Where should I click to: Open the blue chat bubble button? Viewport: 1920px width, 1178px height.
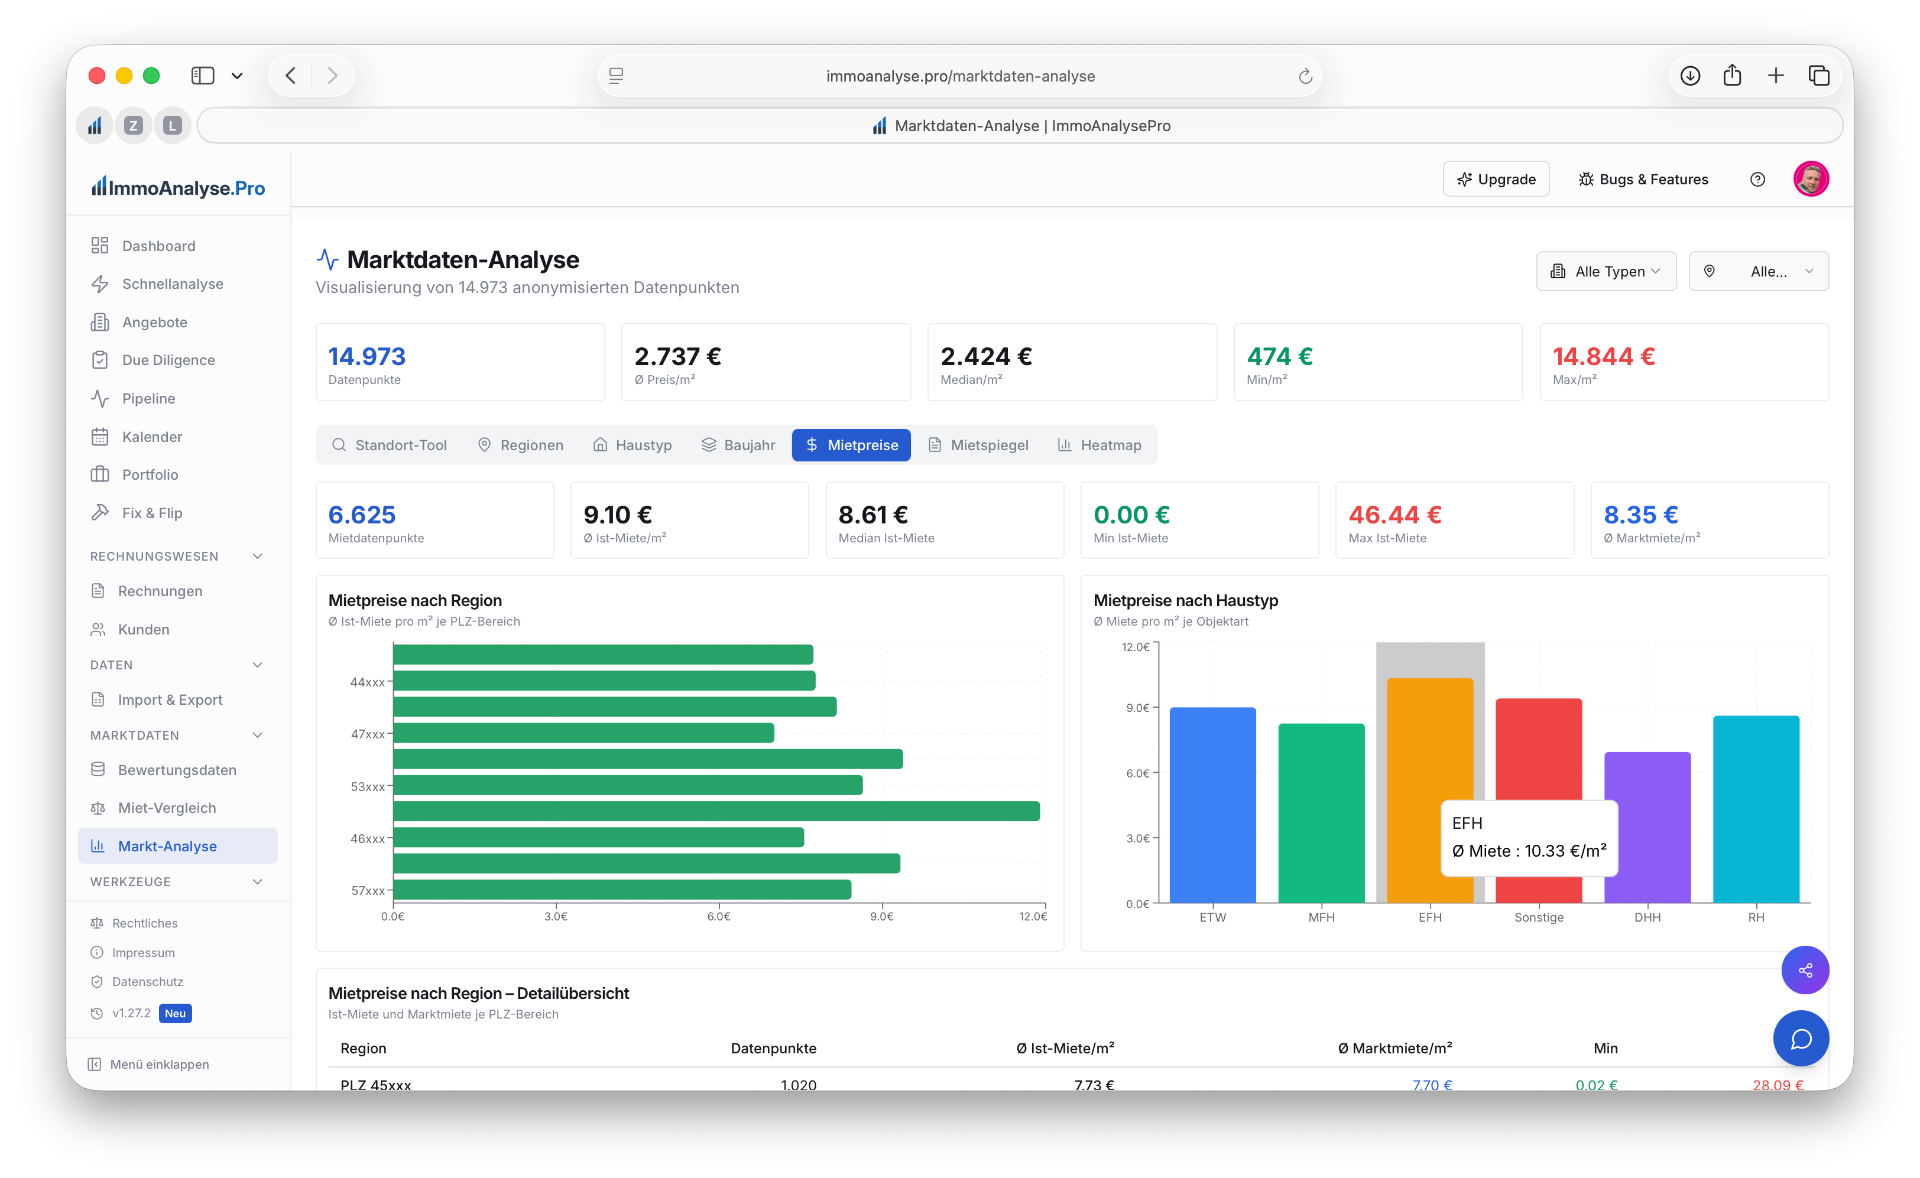point(1801,1039)
